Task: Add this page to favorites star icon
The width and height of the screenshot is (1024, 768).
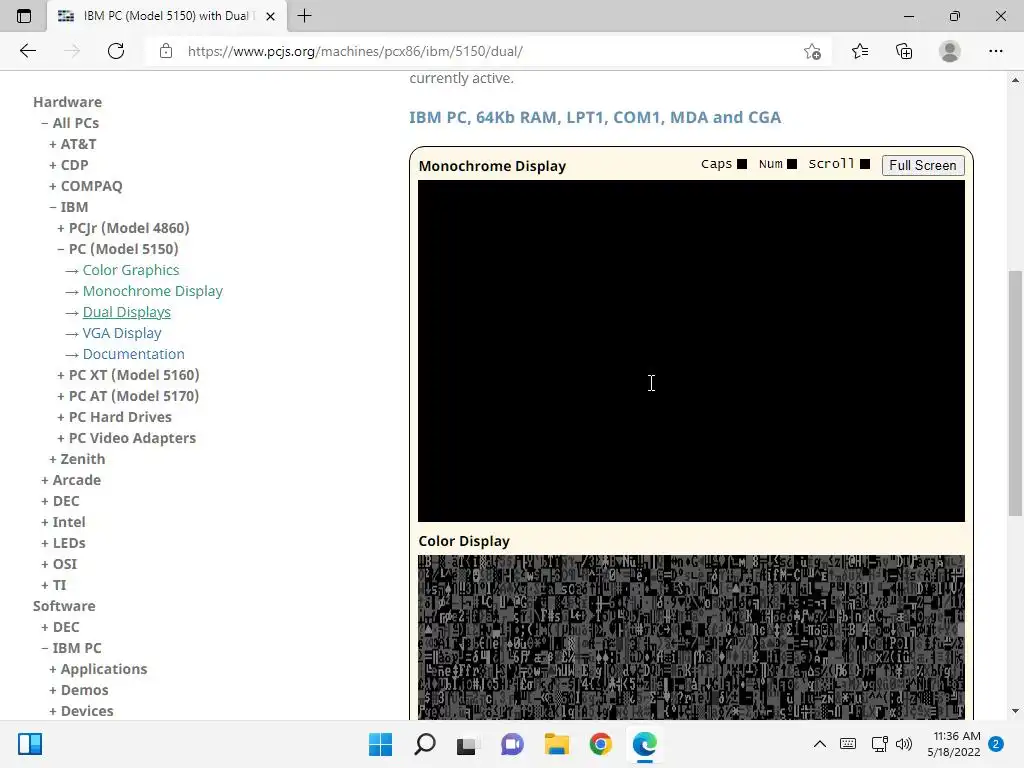Action: click(x=812, y=51)
